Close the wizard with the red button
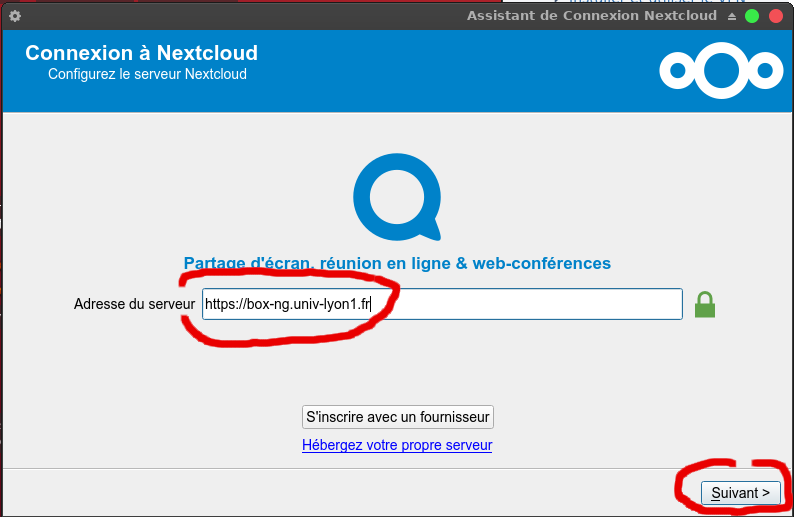Image resolution: width=794 pixels, height=517 pixels. [x=775, y=16]
